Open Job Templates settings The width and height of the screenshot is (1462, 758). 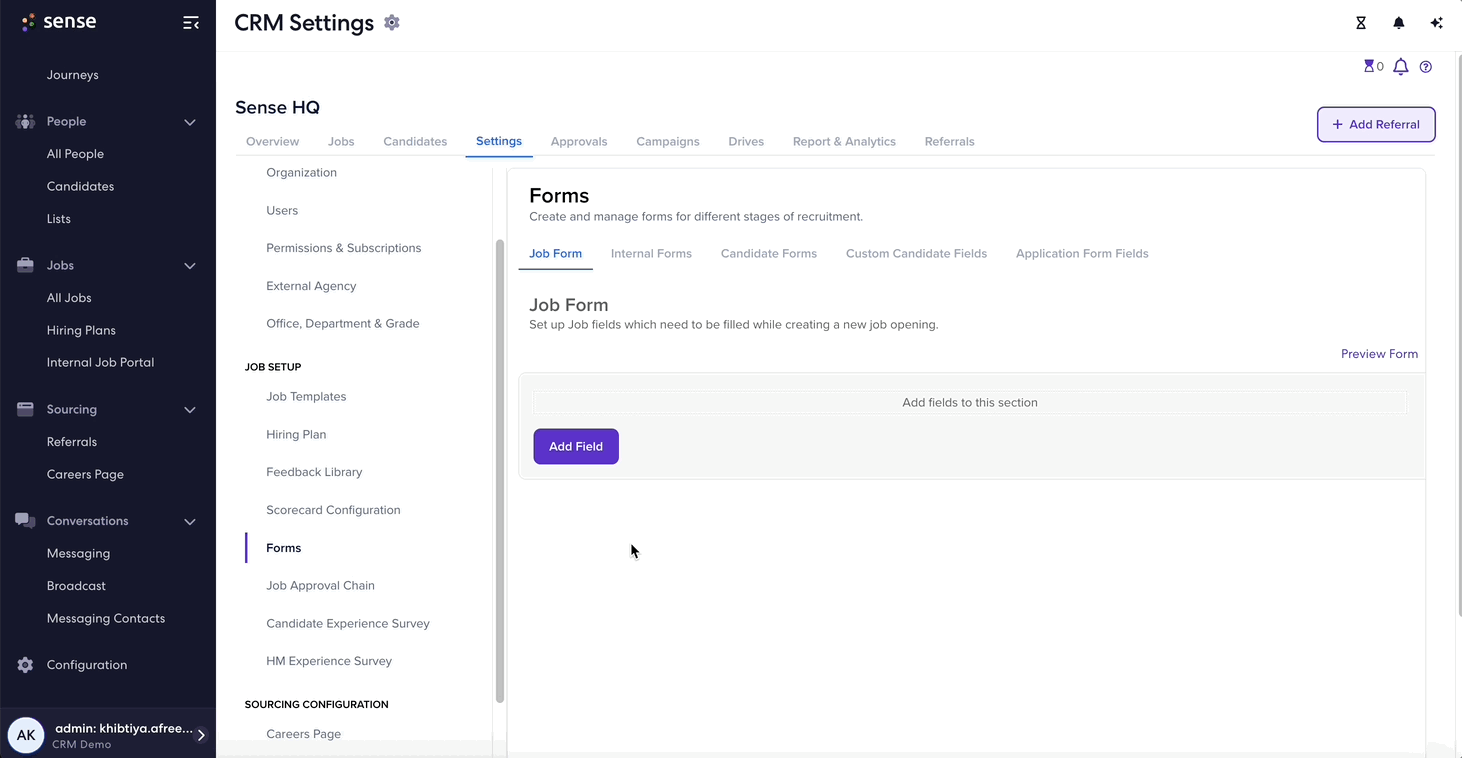coord(306,397)
